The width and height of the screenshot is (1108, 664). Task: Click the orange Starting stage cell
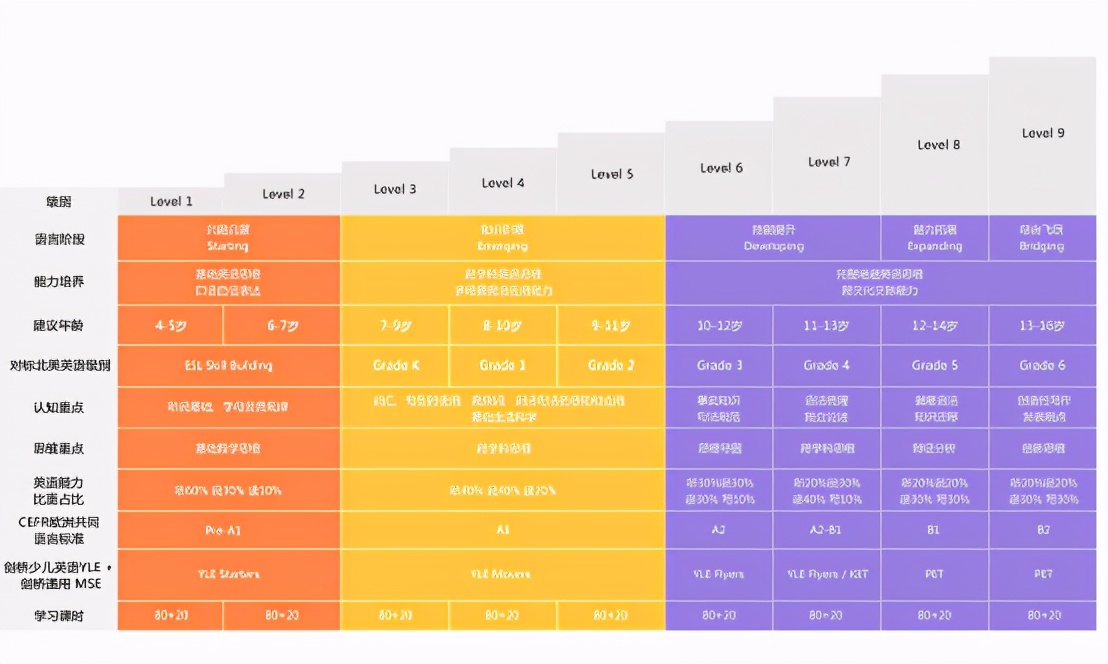click(x=228, y=238)
